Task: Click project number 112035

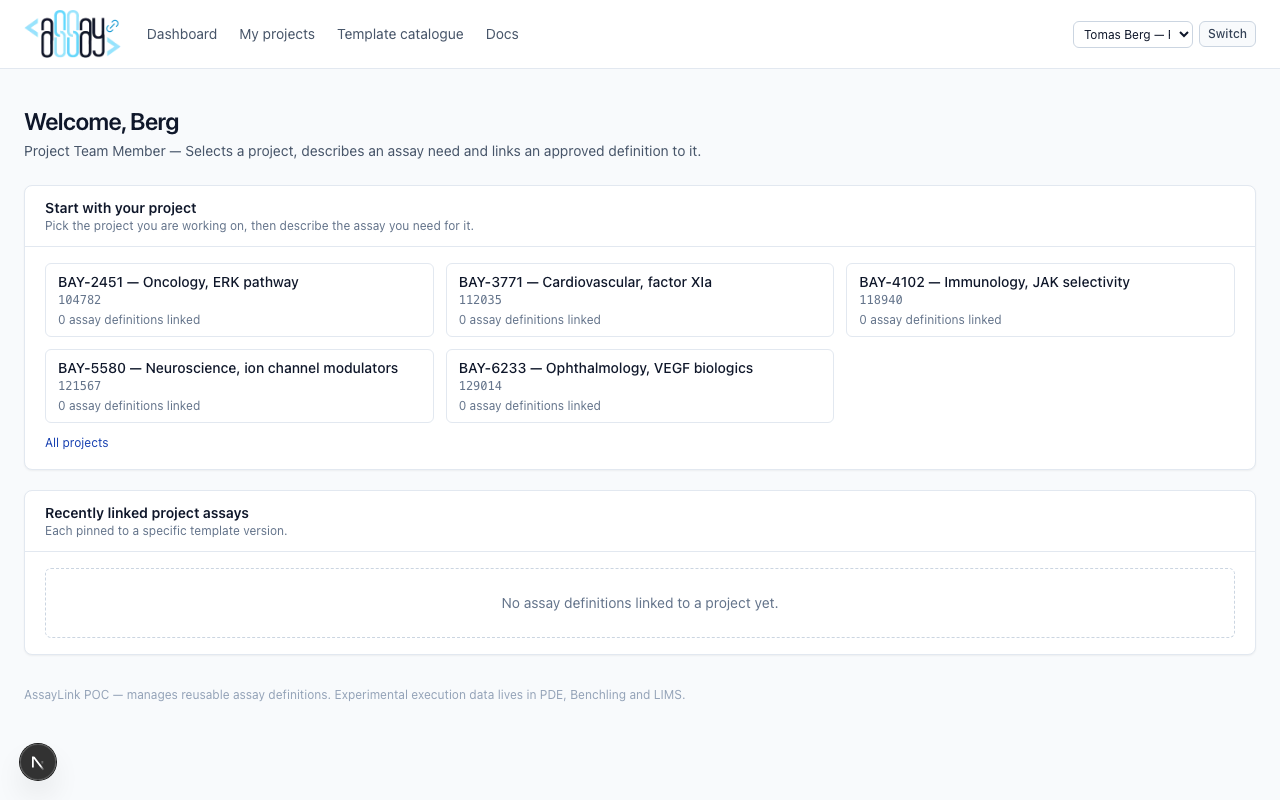Action: coord(480,300)
